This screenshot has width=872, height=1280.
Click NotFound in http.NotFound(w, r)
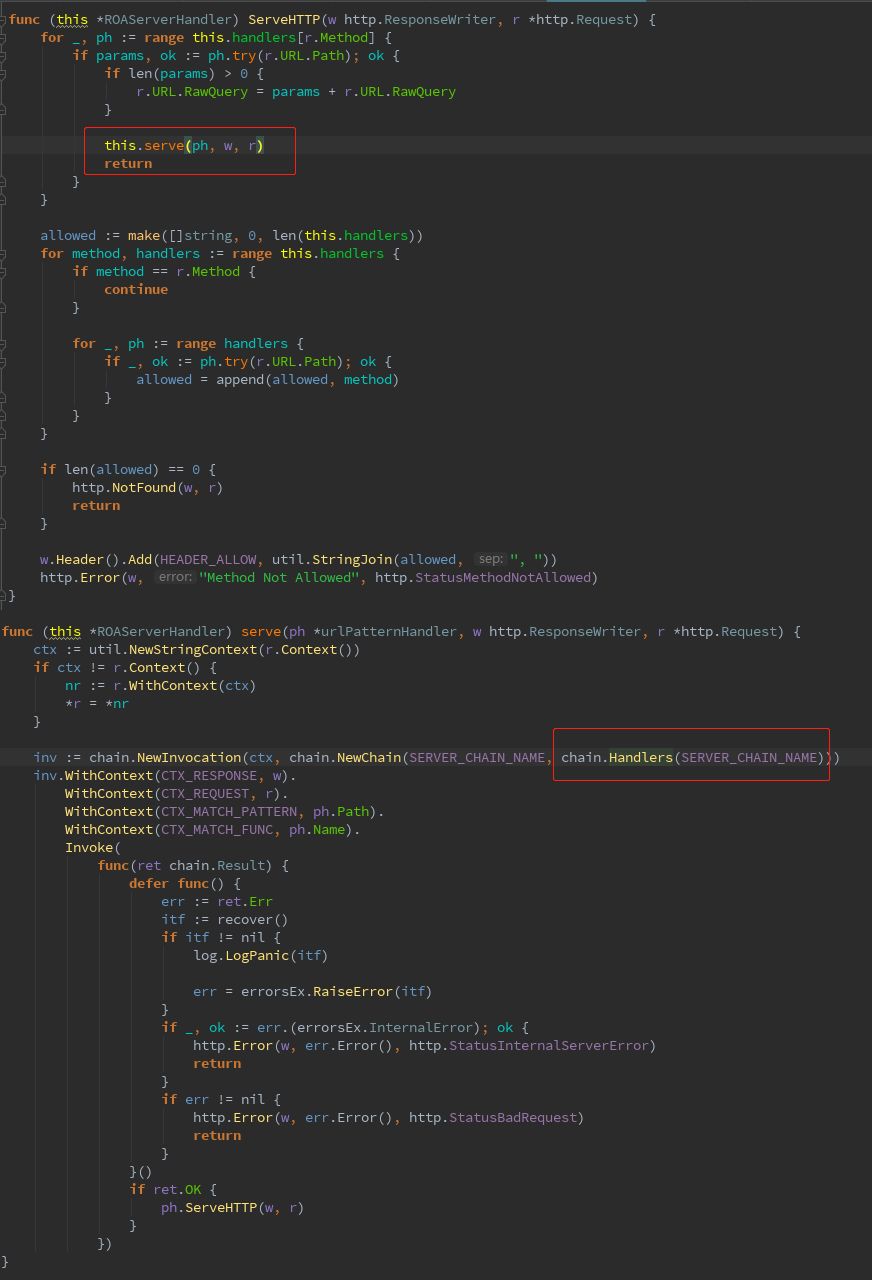144,487
